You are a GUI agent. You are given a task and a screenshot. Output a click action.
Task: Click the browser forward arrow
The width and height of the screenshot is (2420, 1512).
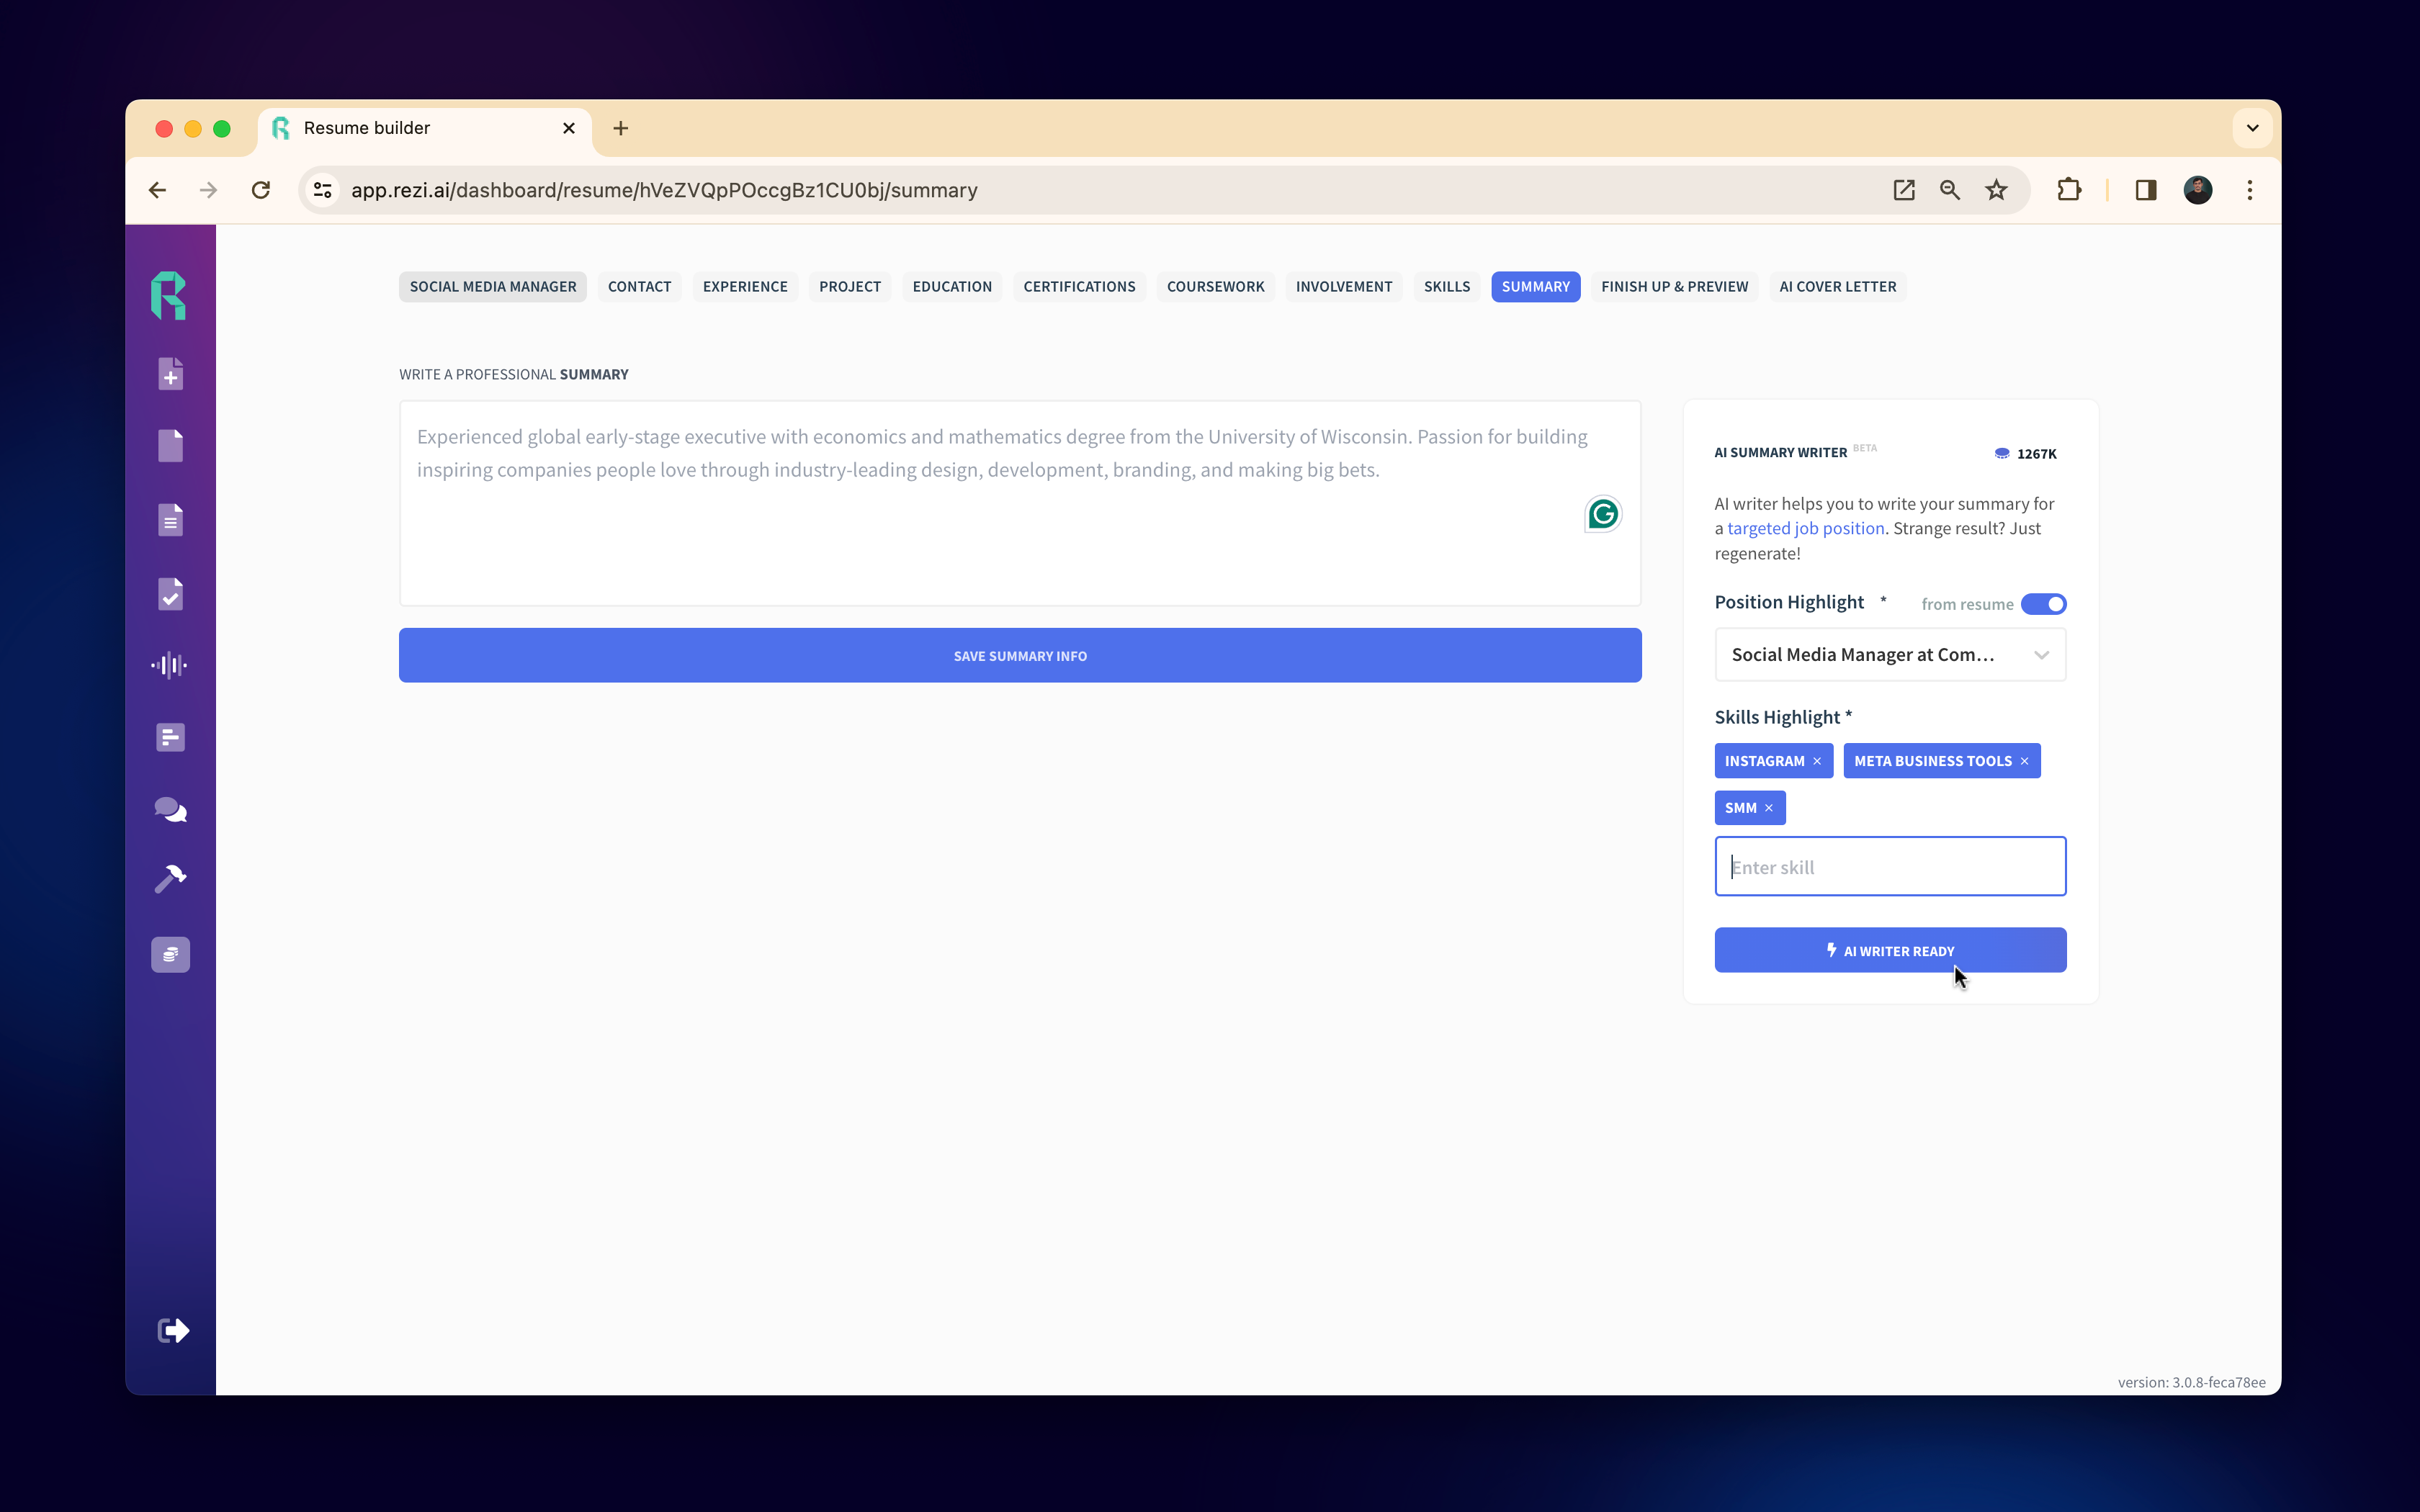coord(208,190)
